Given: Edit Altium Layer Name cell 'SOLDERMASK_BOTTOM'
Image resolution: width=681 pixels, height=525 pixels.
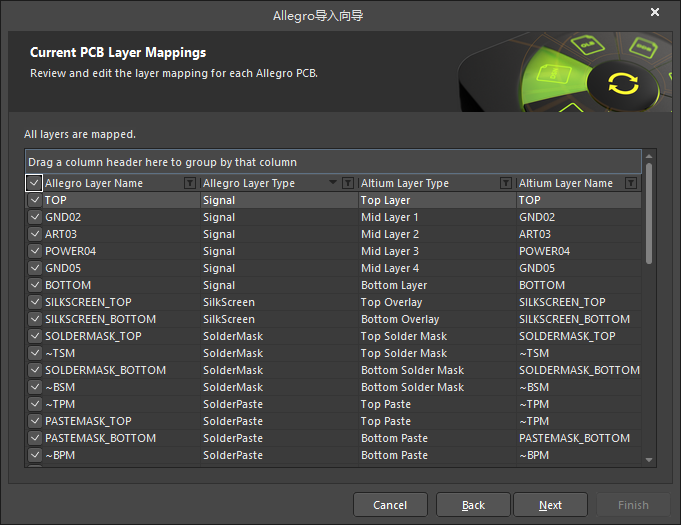Looking at the screenshot, I should point(579,370).
